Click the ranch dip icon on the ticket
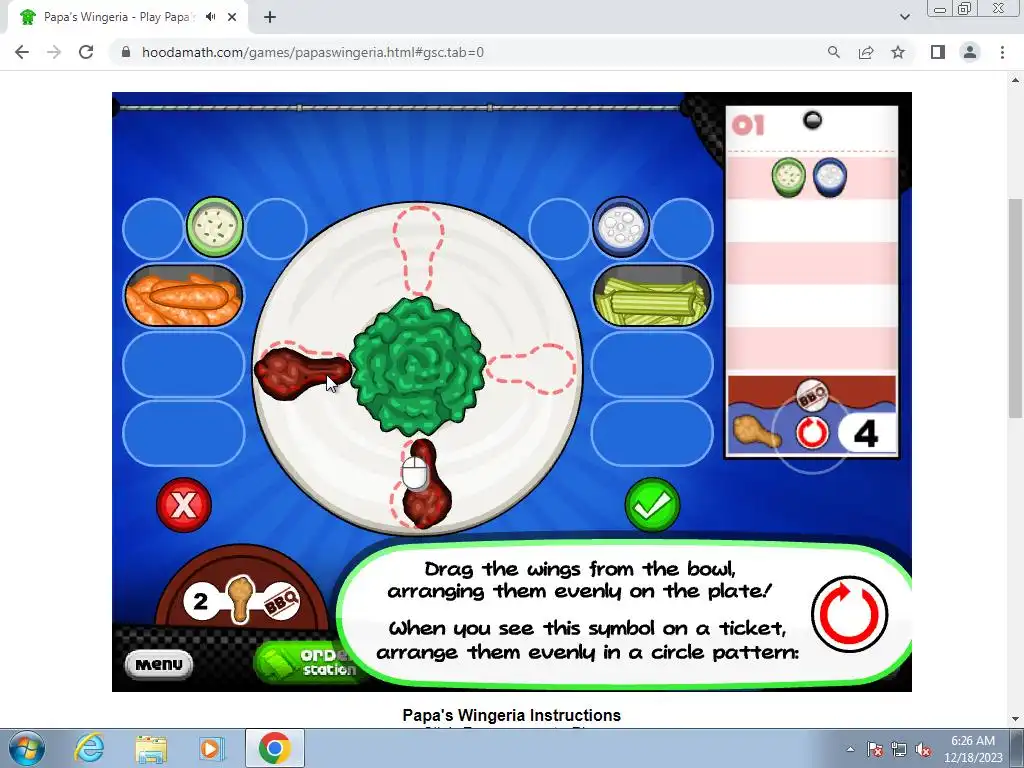 coord(788,178)
